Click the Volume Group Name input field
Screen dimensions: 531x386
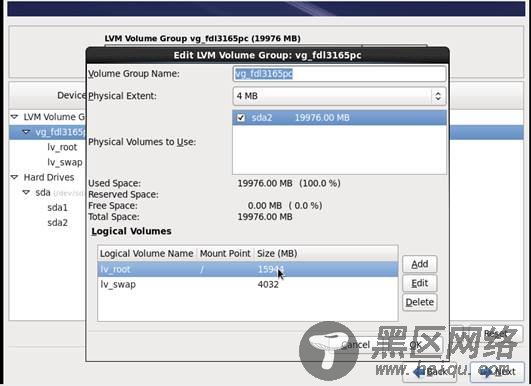pyautogui.click(x=339, y=73)
